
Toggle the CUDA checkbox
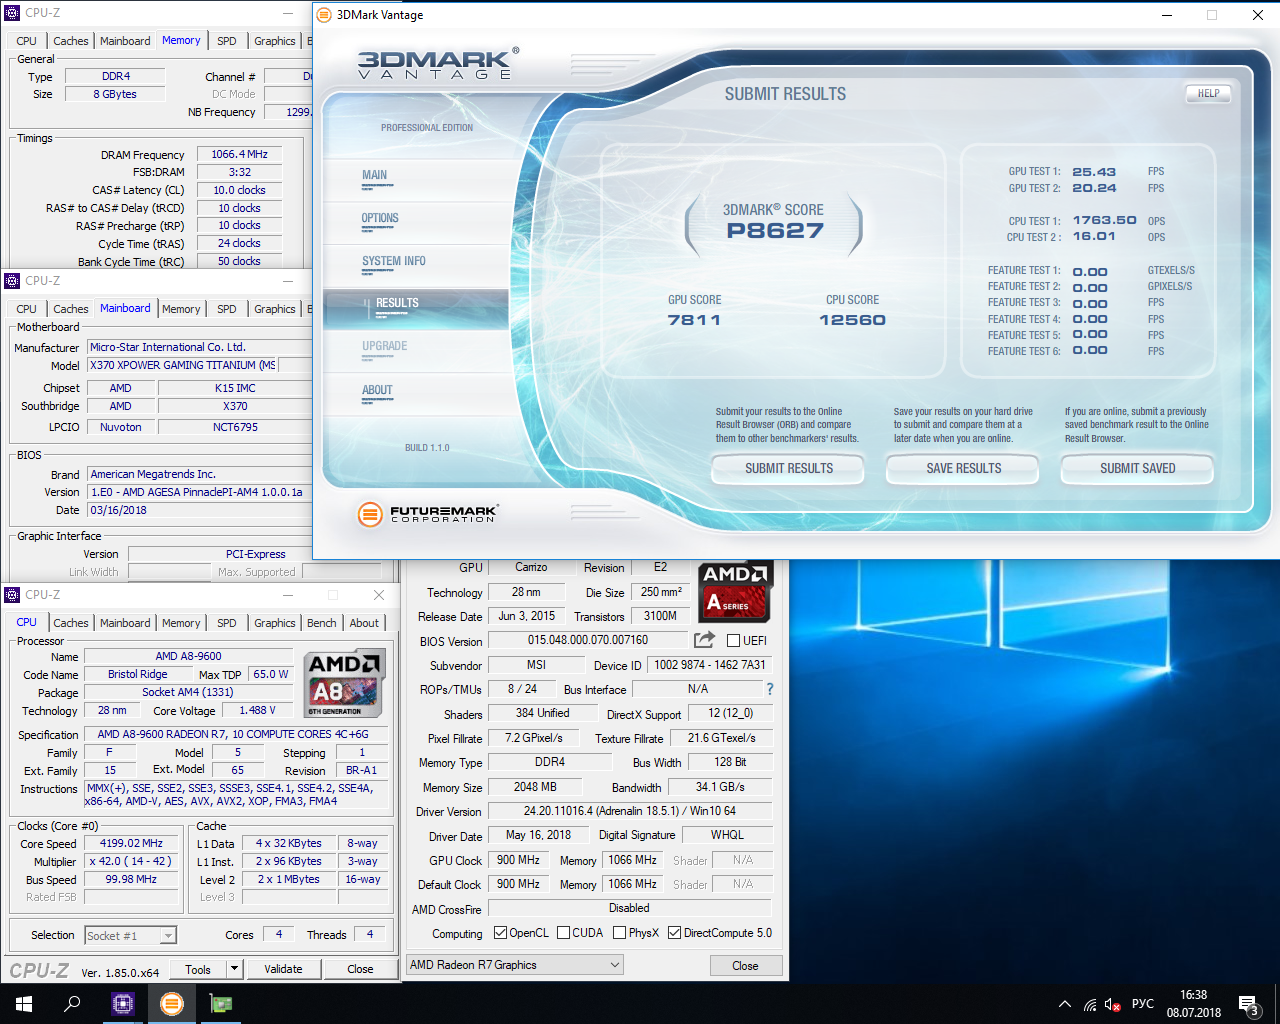pyautogui.click(x=563, y=933)
